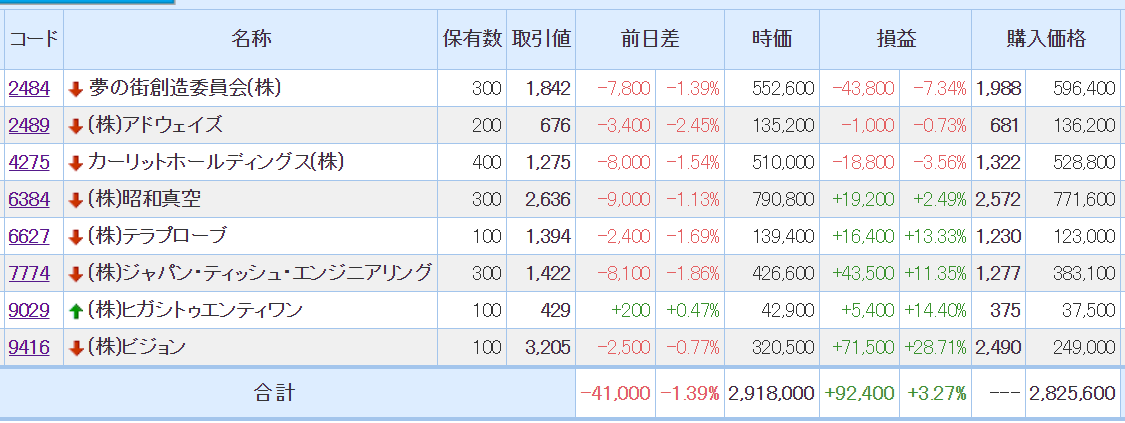Click the 名称 column header
This screenshot has width=1125, height=423.
pyautogui.click(x=251, y=39)
